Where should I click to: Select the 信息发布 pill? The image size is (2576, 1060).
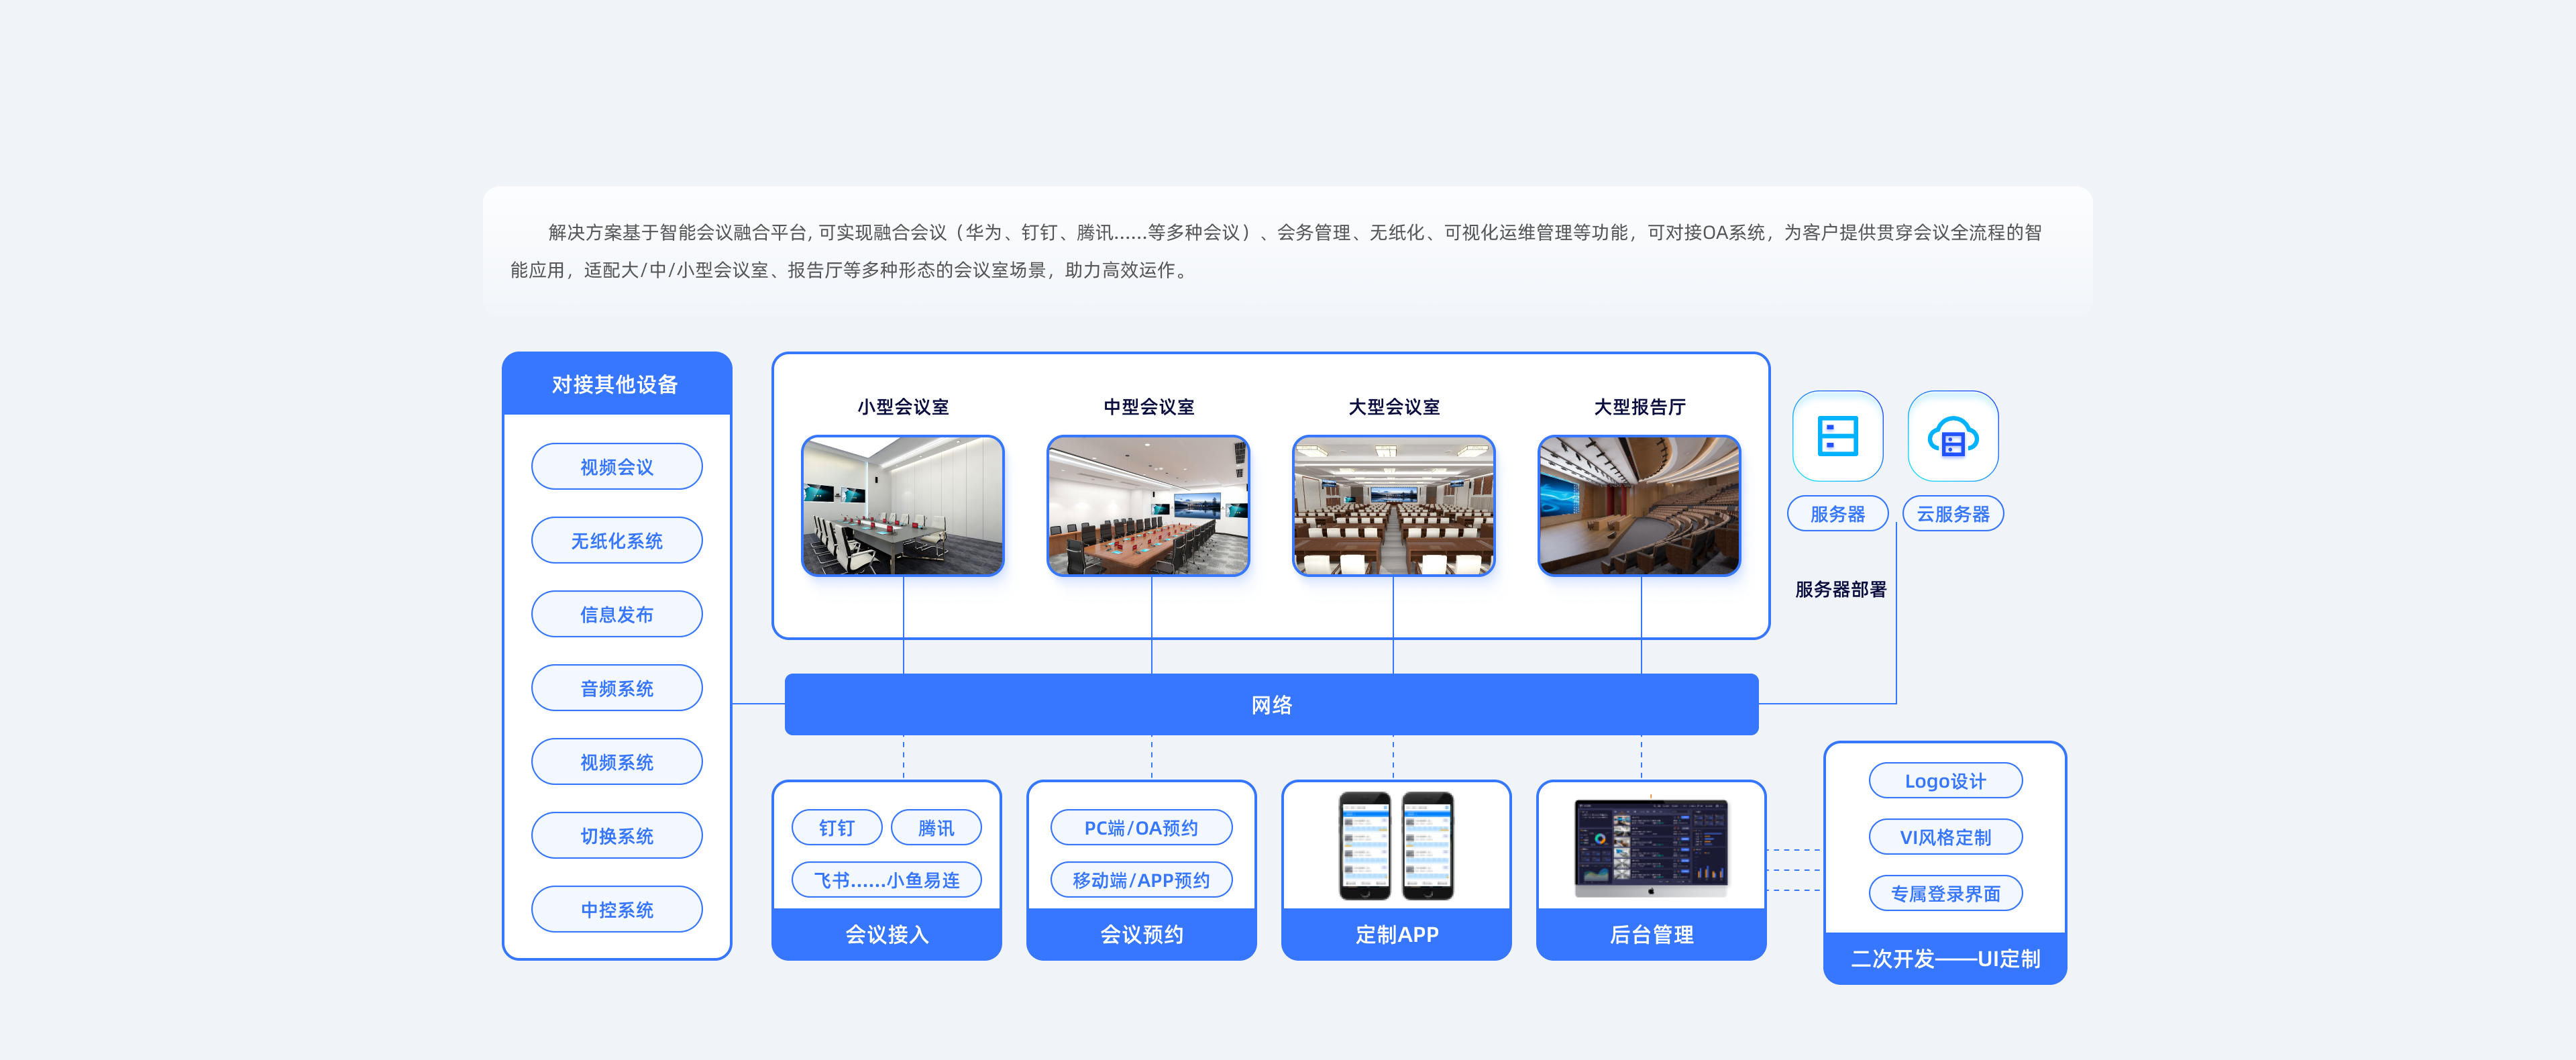click(616, 614)
